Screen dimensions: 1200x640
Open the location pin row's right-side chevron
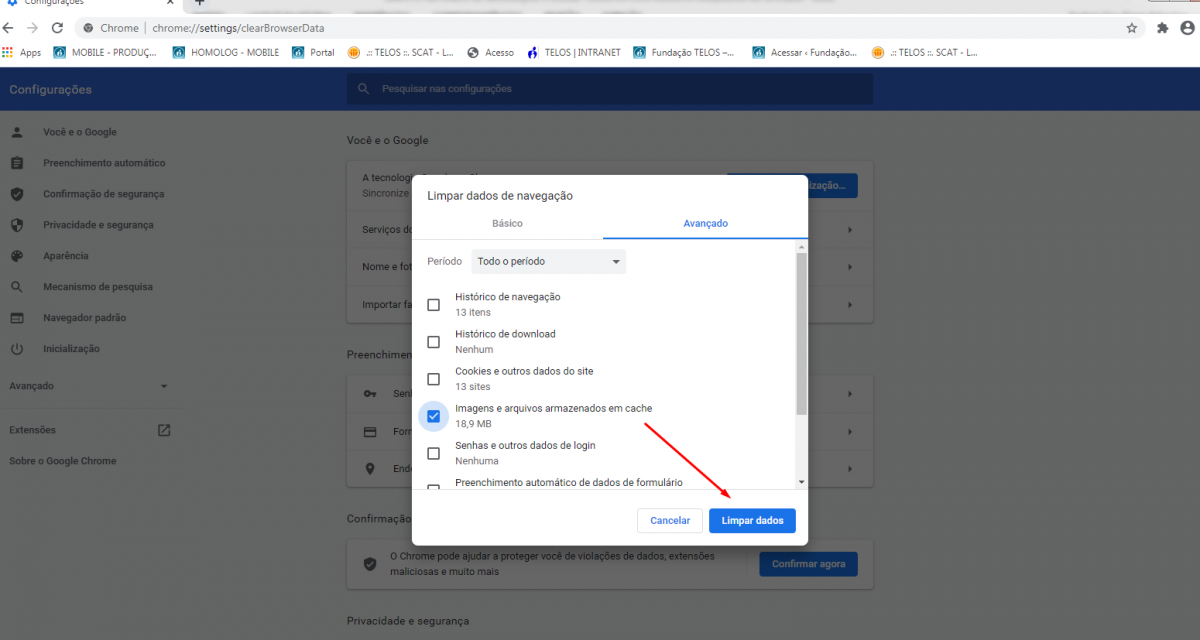[850, 469]
